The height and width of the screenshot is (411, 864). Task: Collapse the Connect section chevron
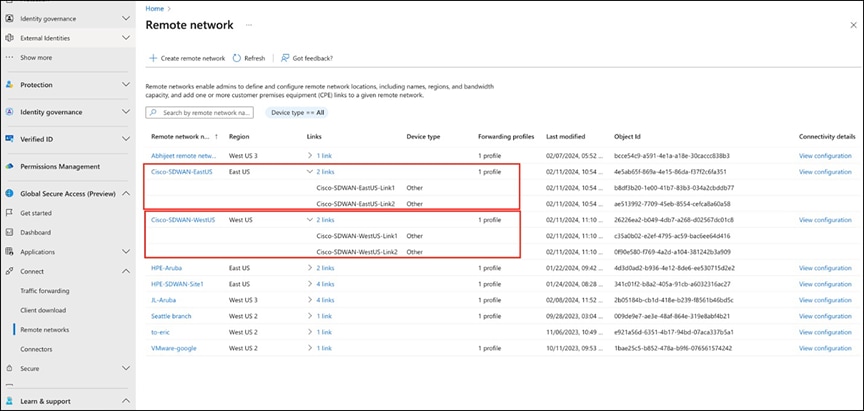click(x=125, y=271)
